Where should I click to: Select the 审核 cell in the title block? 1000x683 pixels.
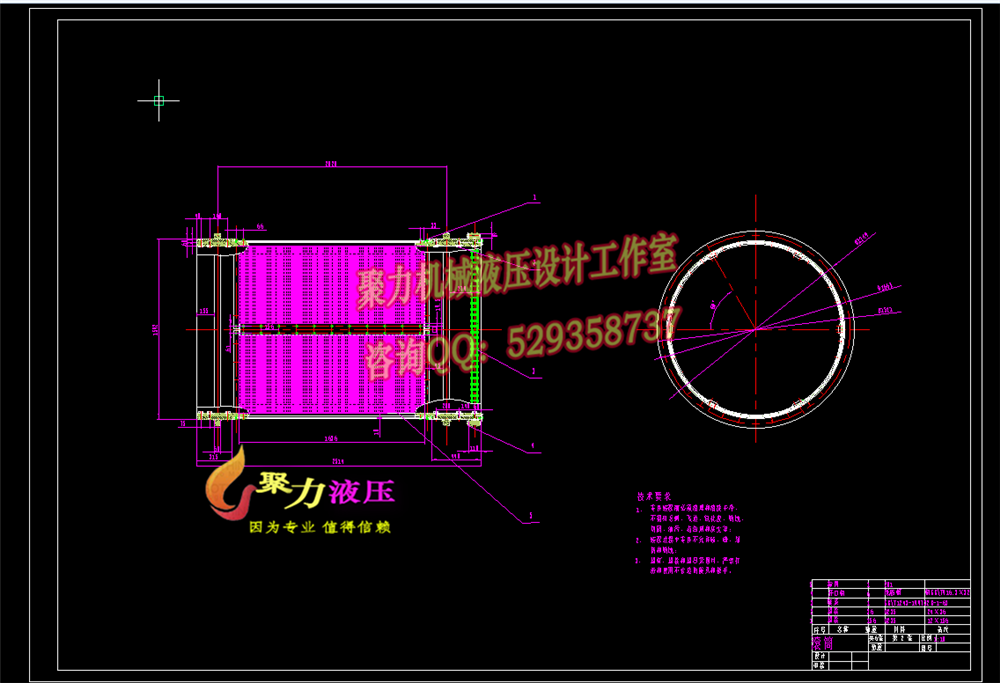[820, 666]
